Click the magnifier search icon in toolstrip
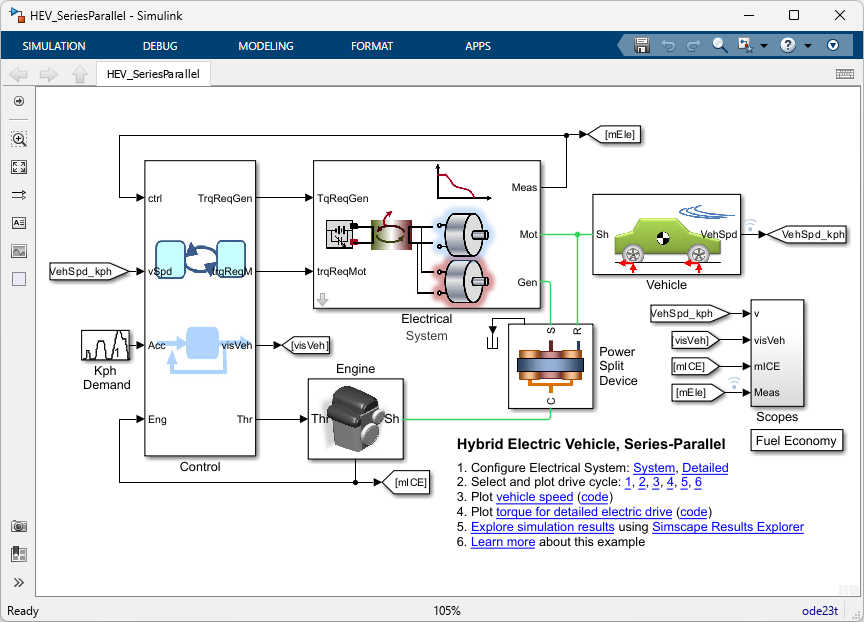864x622 pixels. pos(720,46)
